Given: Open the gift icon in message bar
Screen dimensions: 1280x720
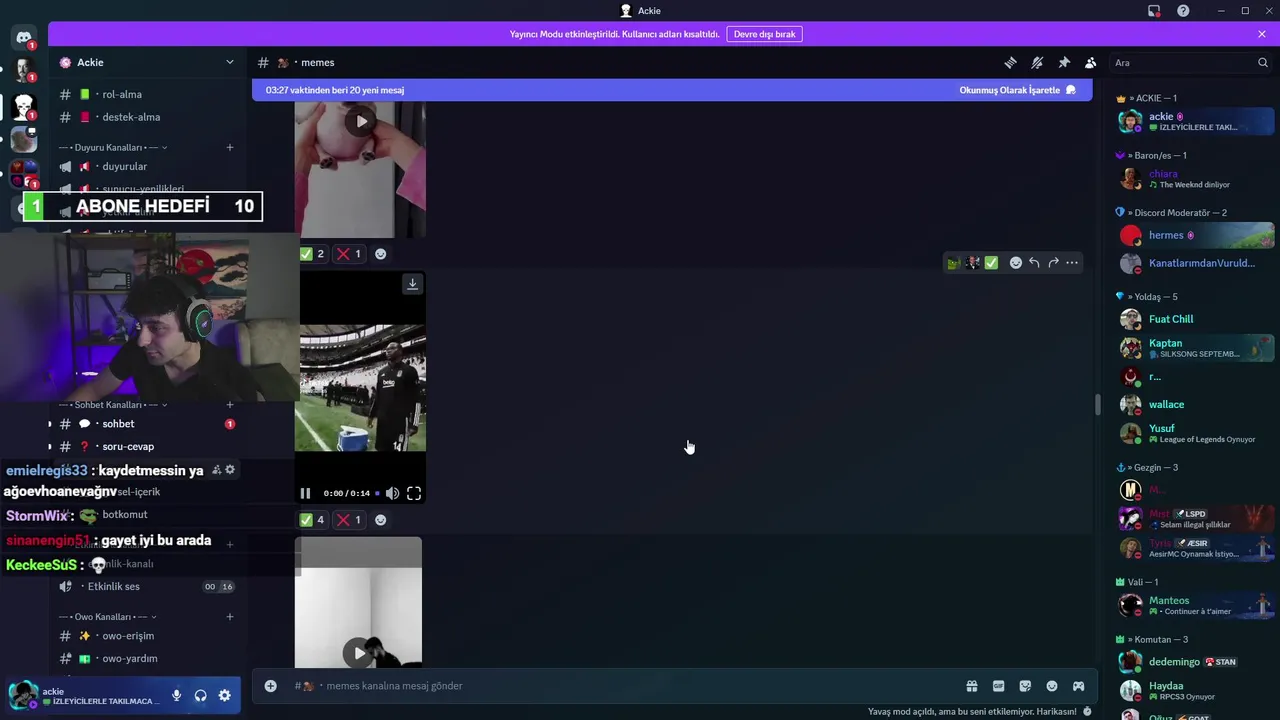Looking at the screenshot, I should 971,686.
